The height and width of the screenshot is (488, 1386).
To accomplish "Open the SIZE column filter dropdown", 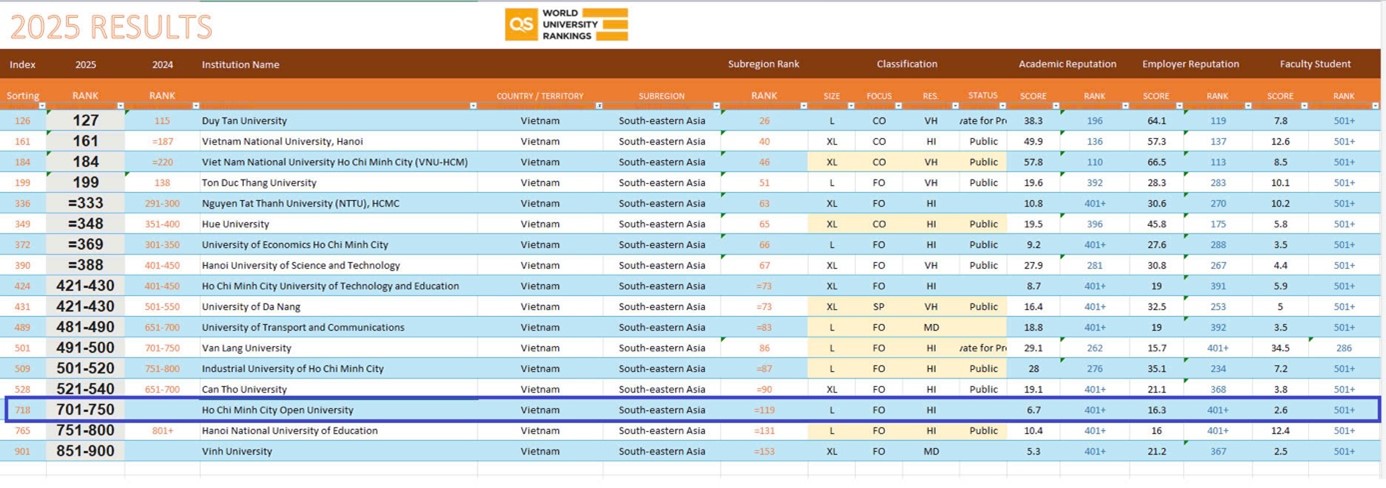I will 849,105.
